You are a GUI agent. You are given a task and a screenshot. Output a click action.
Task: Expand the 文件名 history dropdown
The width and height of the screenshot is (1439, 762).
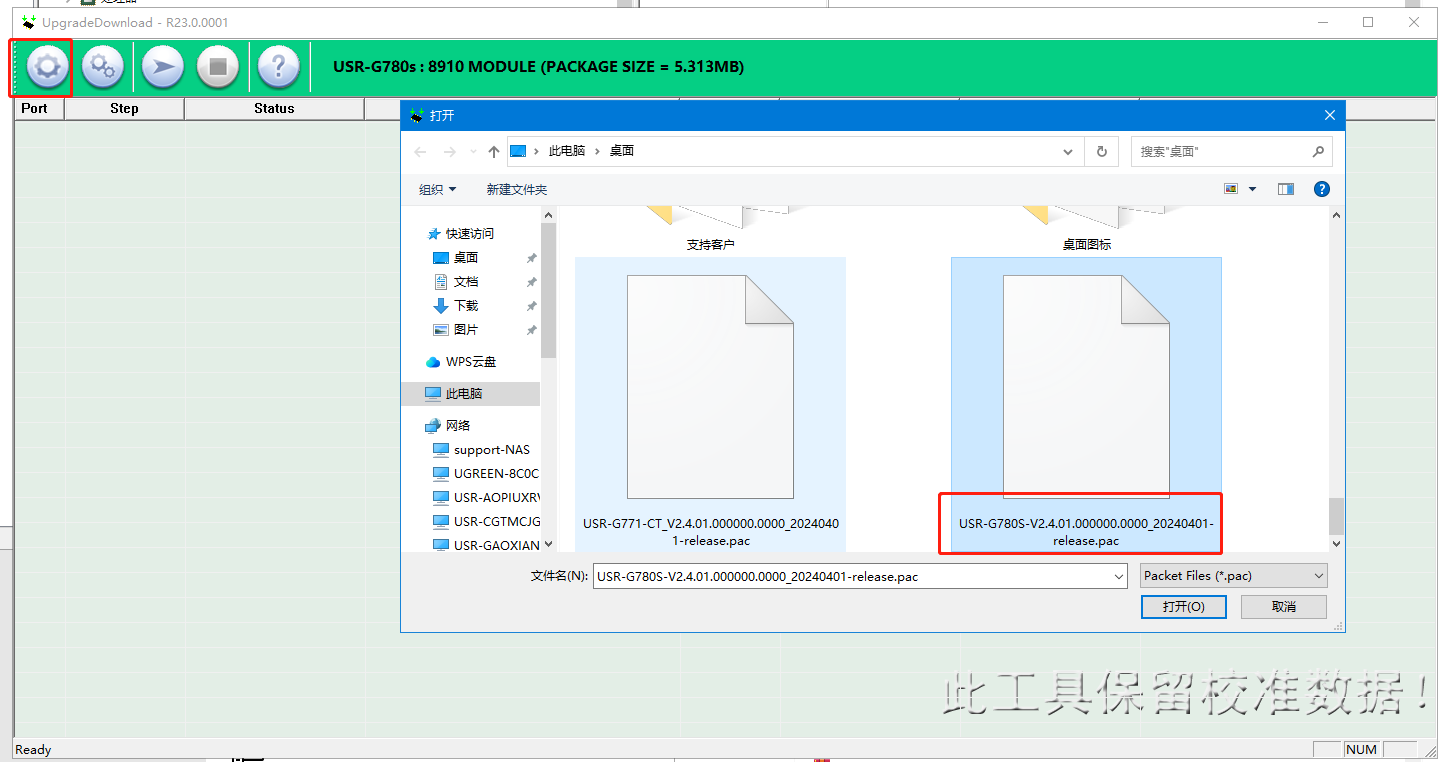click(x=1119, y=576)
